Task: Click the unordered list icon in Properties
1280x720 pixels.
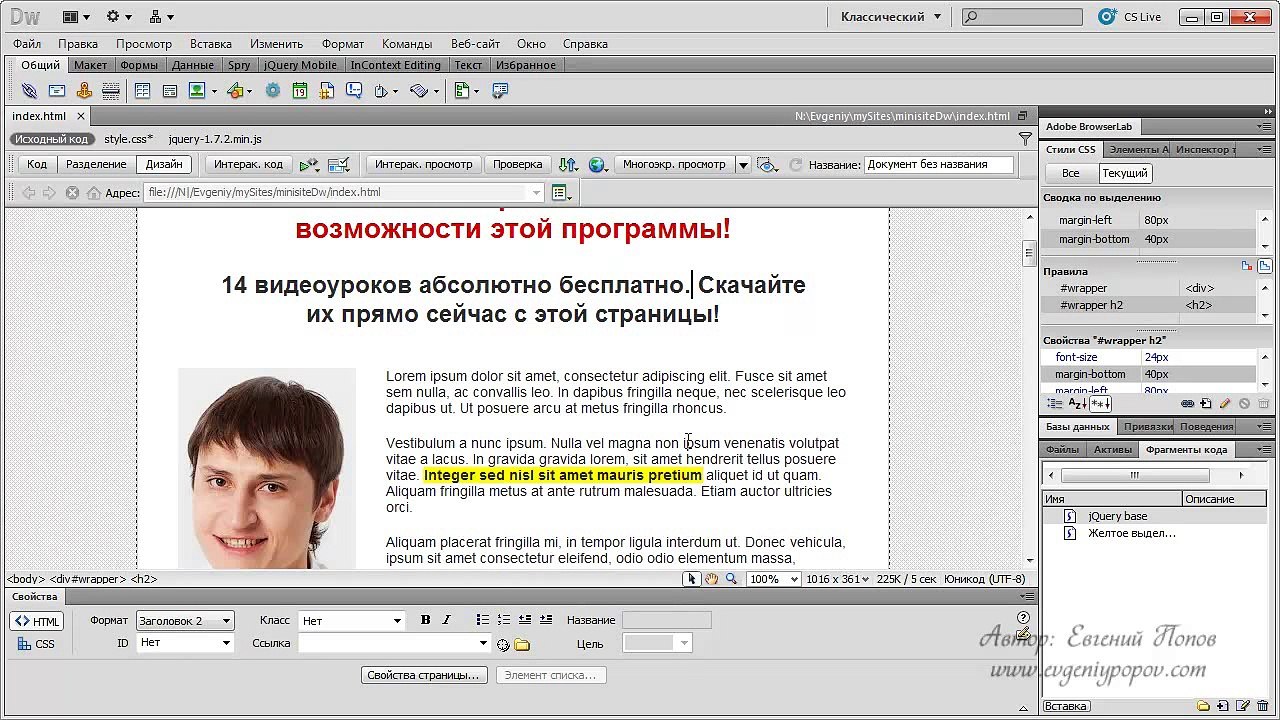Action: pos(483,620)
